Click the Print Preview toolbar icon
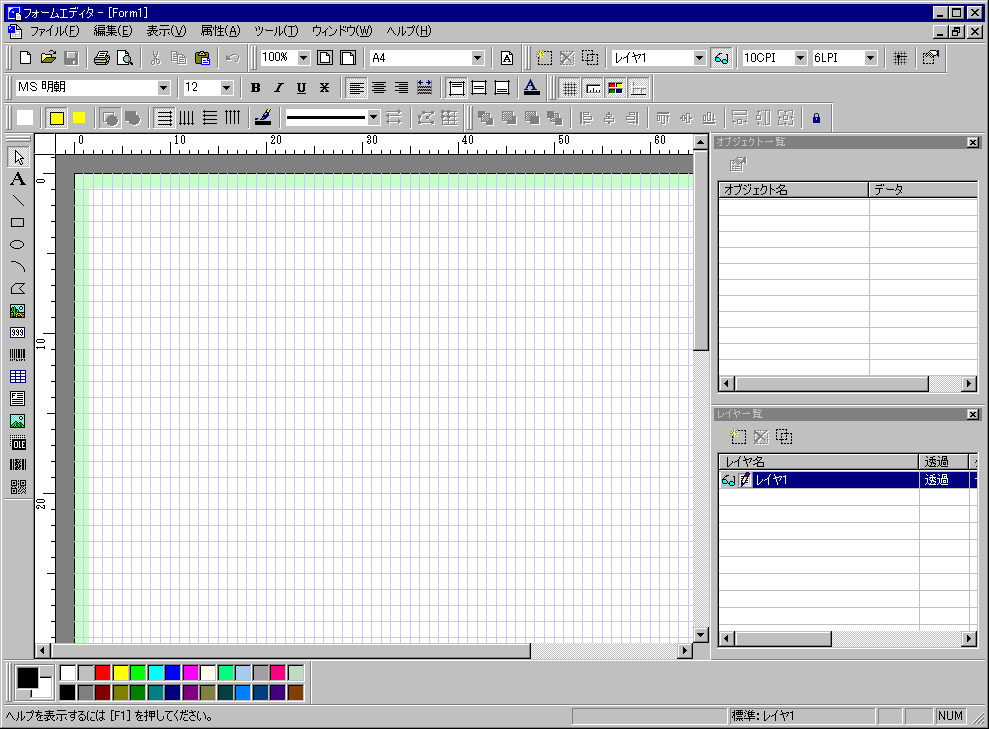The width and height of the screenshot is (989, 729). tap(125, 58)
